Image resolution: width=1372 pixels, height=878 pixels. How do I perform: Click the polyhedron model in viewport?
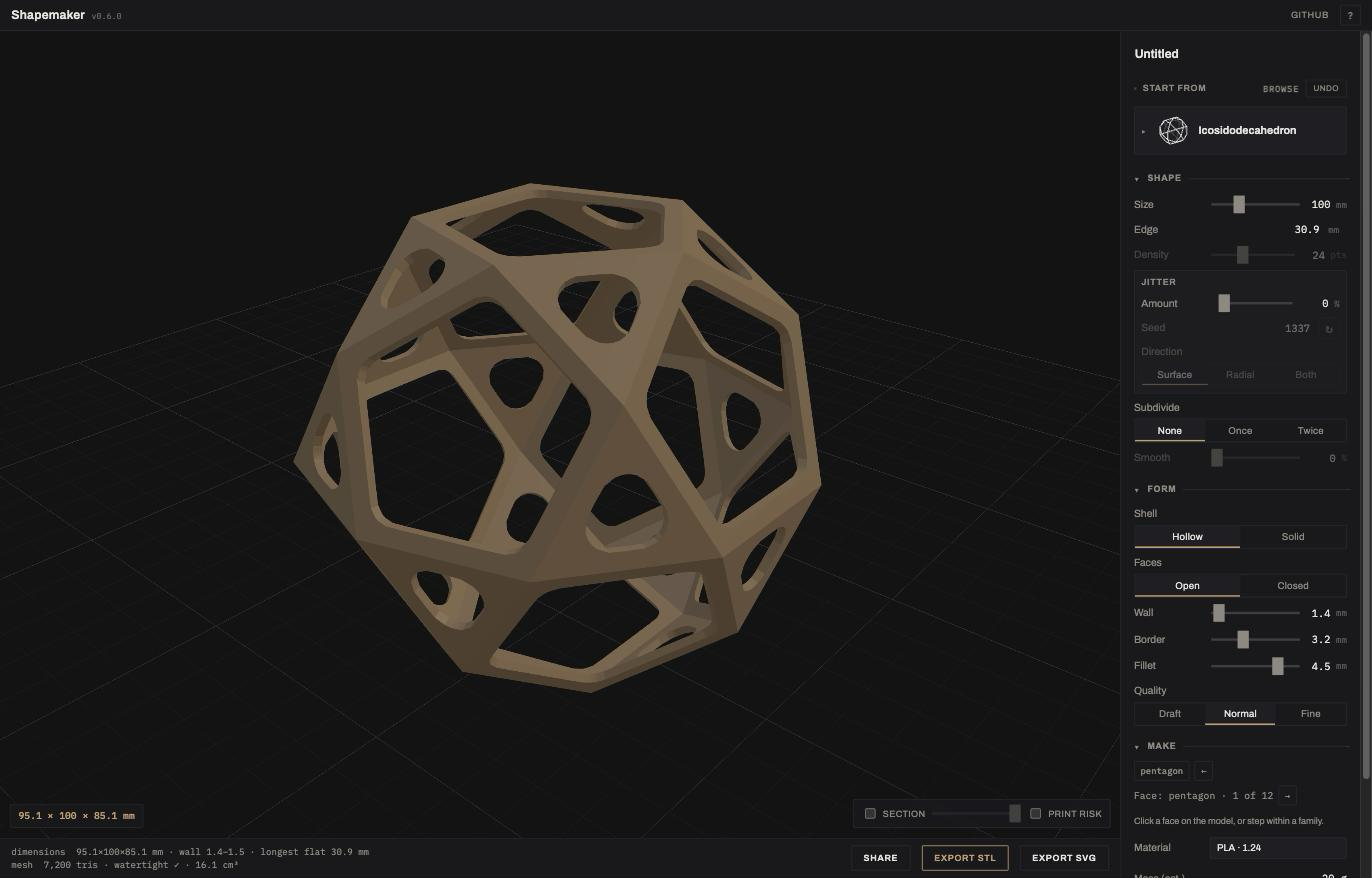(558, 438)
